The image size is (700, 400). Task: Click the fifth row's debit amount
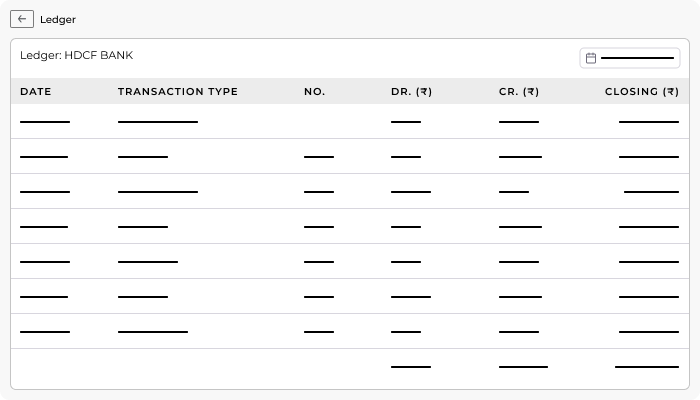(x=406, y=262)
